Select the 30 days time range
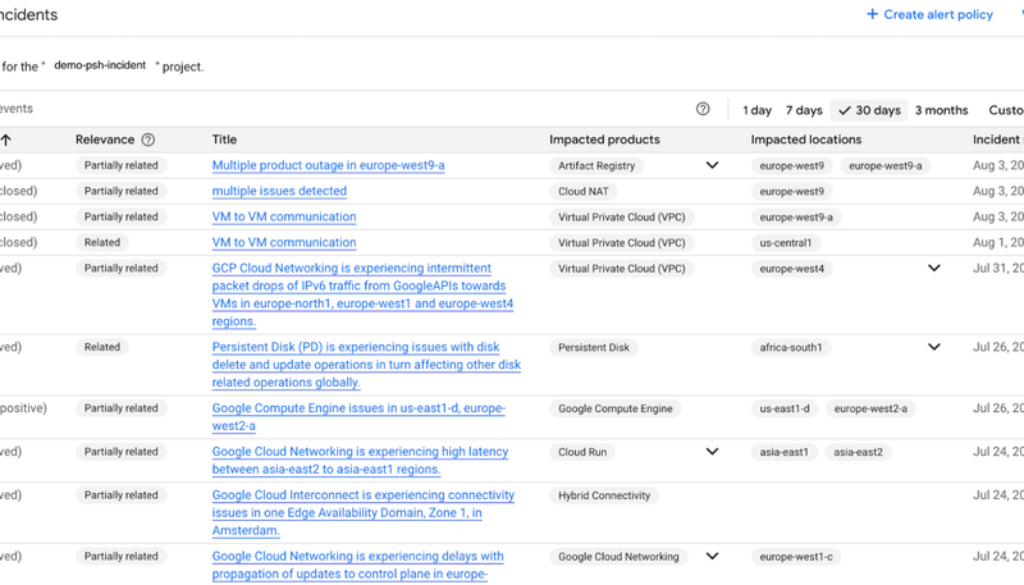Screen dimensions: 1024x585 tap(869, 110)
